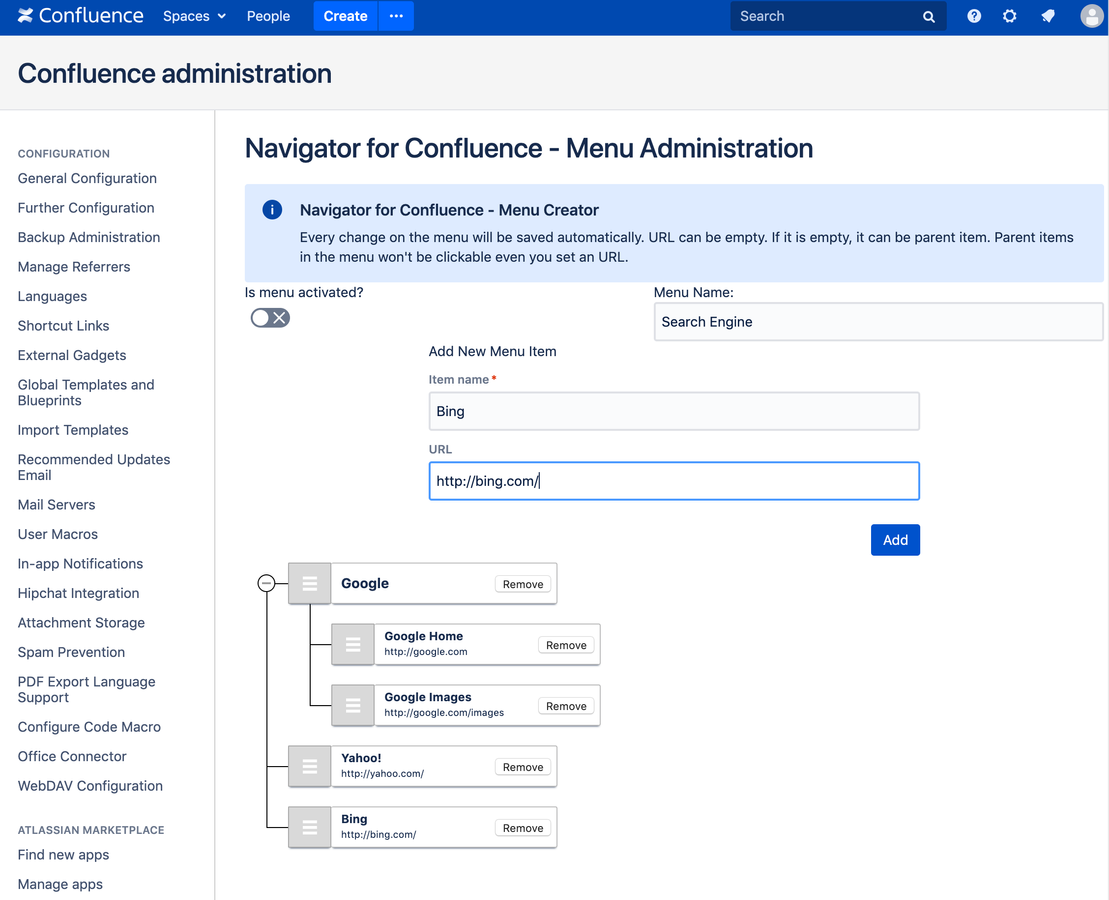
Task: Open Attachment Storage link
Action: (81, 623)
